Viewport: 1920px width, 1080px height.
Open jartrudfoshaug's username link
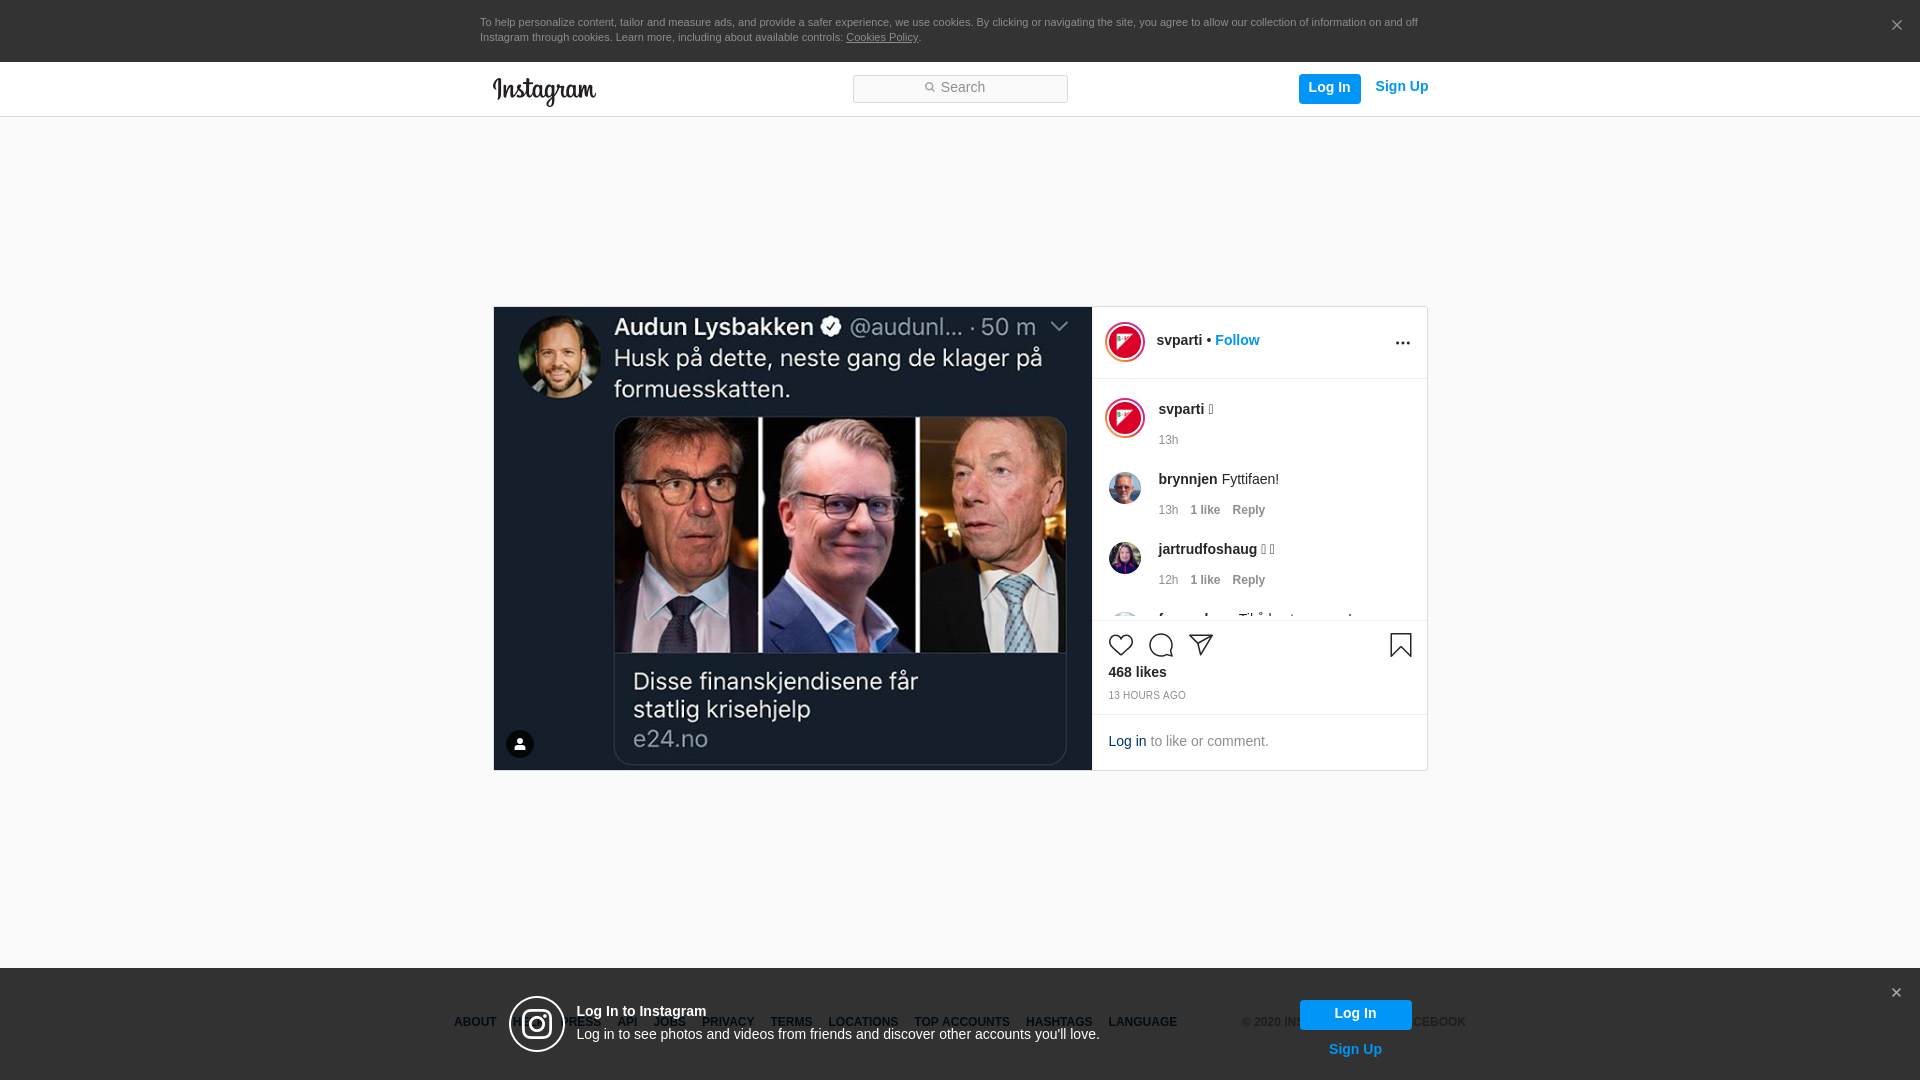(1208, 549)
